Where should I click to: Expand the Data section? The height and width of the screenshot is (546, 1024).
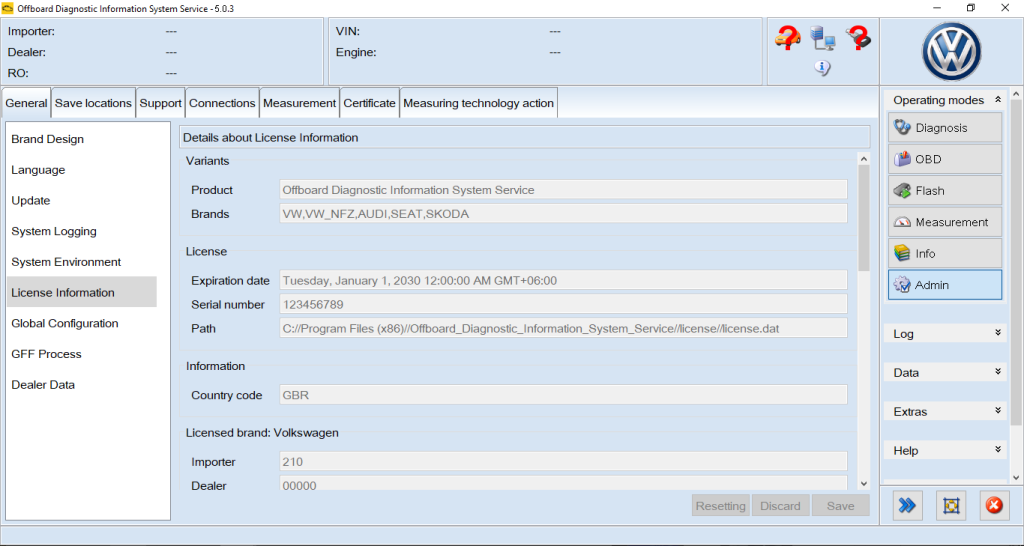click(998, 372)
